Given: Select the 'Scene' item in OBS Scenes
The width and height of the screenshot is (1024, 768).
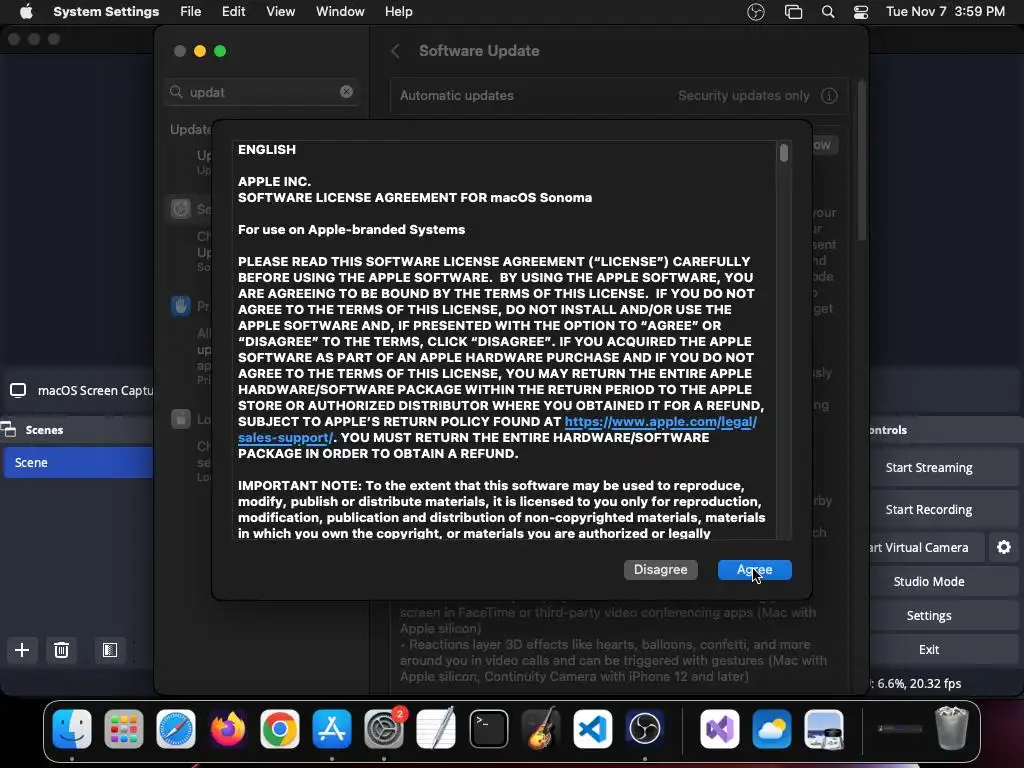Looking at the screenshot, I should [x=78, y=462].
